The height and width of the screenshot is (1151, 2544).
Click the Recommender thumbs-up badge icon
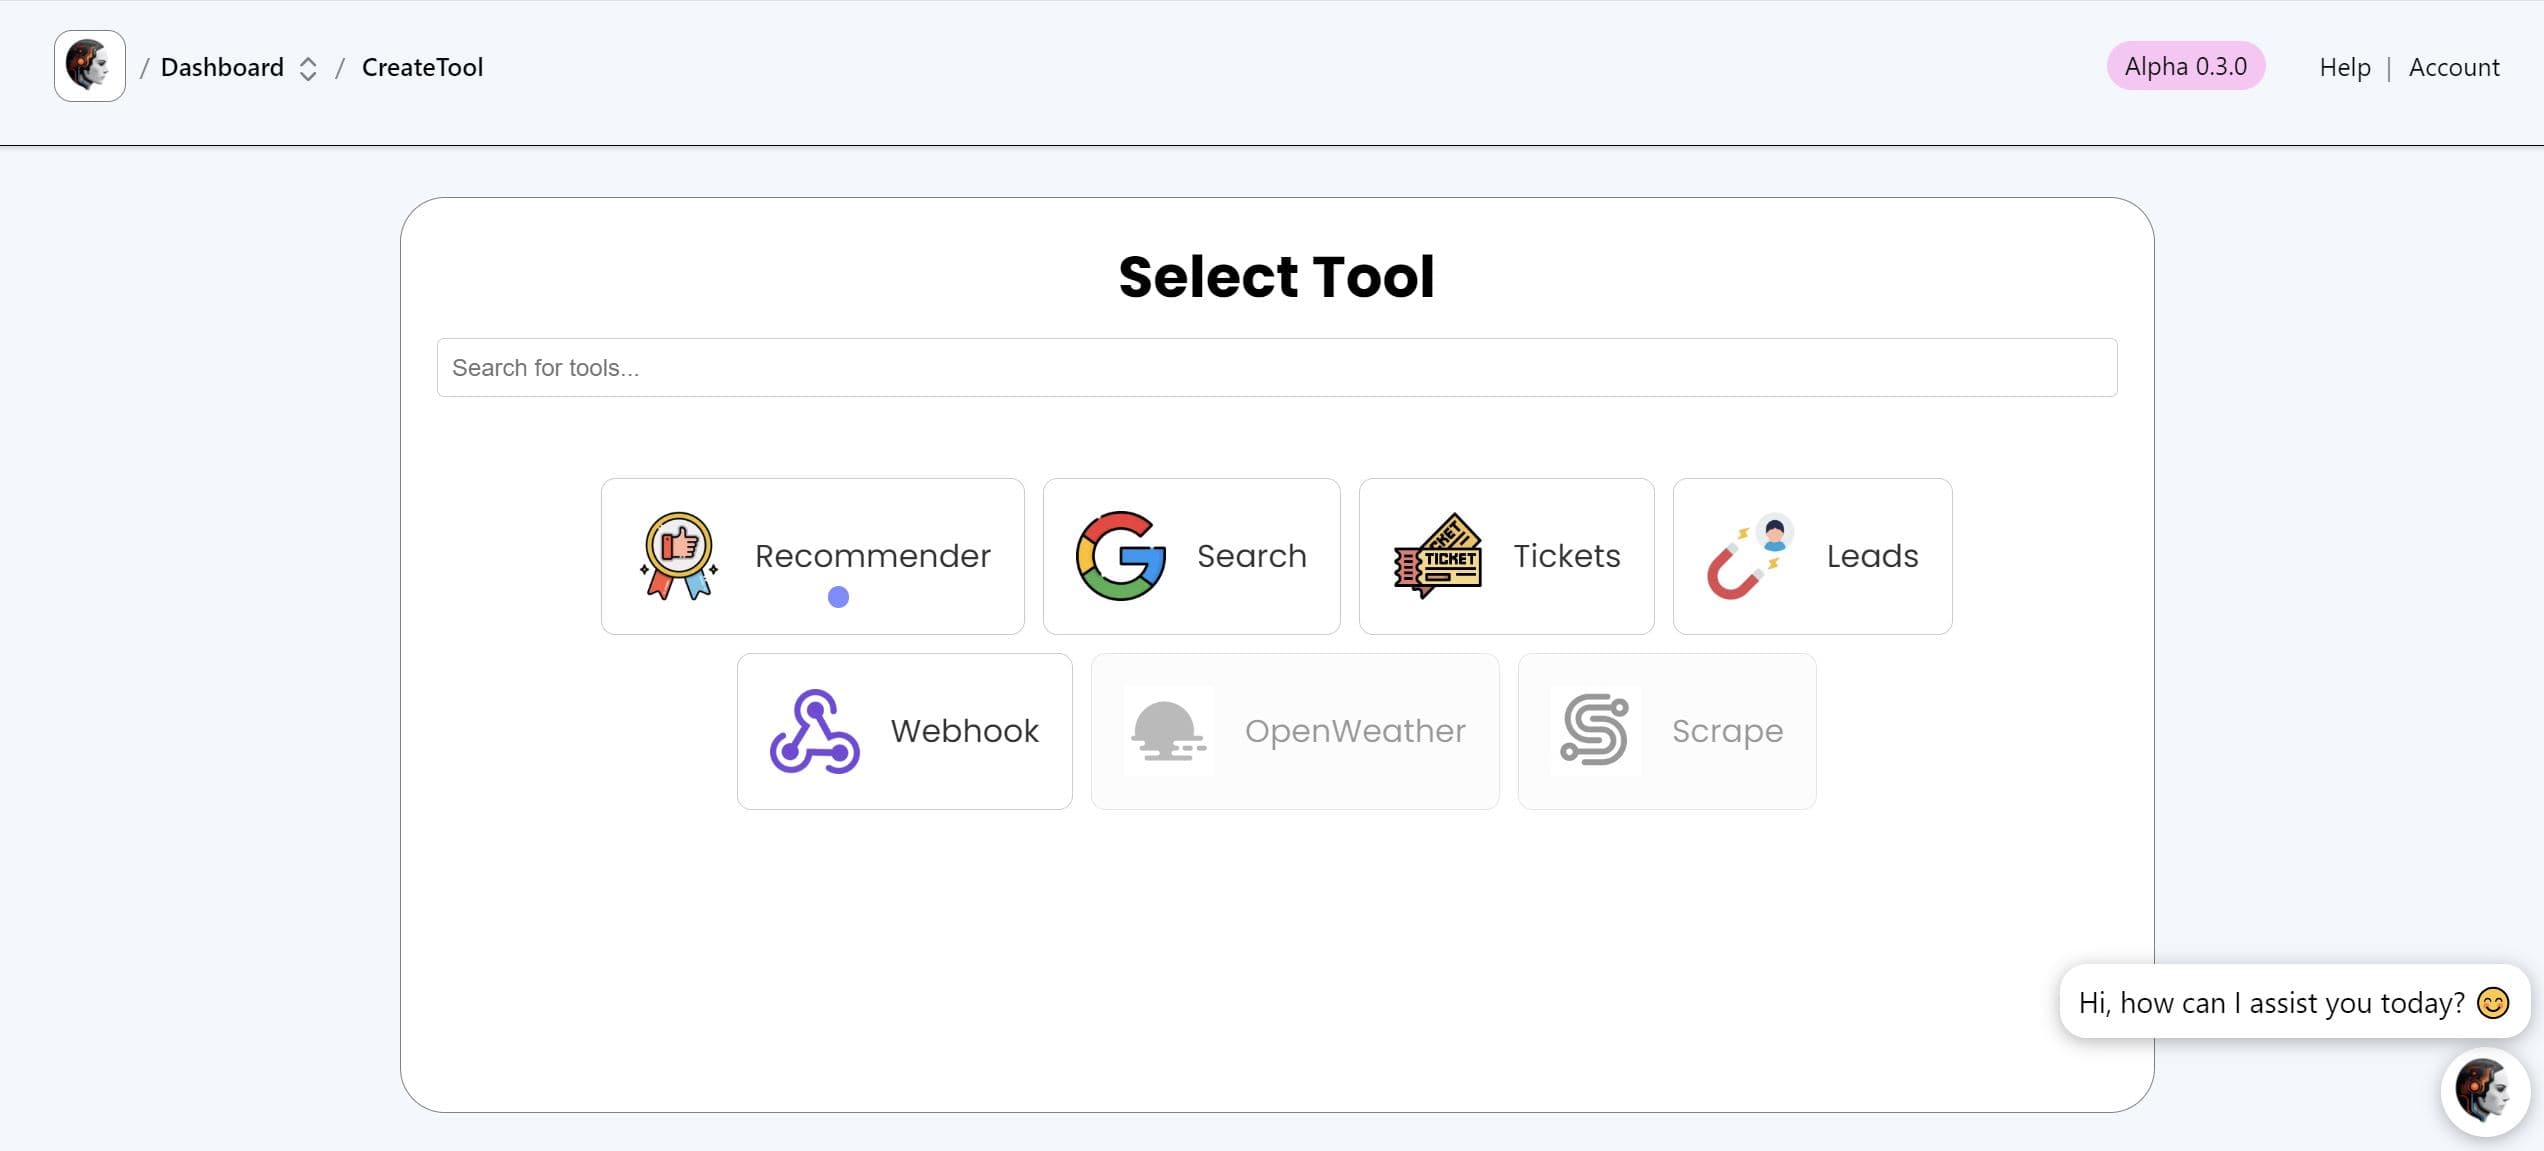(x=679, y=556)
